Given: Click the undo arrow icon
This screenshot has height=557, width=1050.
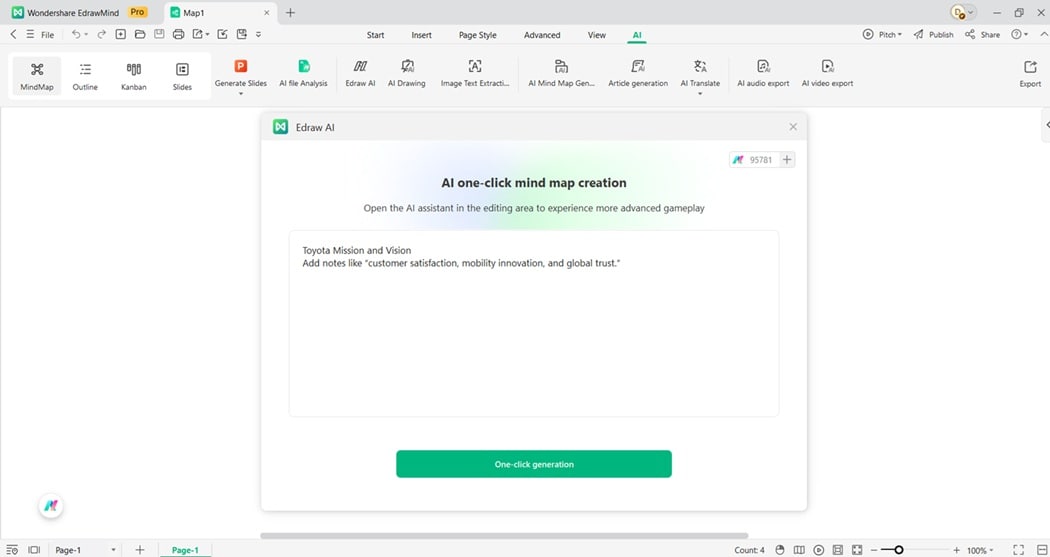Looking at the screenshot, I should point(76,34).
